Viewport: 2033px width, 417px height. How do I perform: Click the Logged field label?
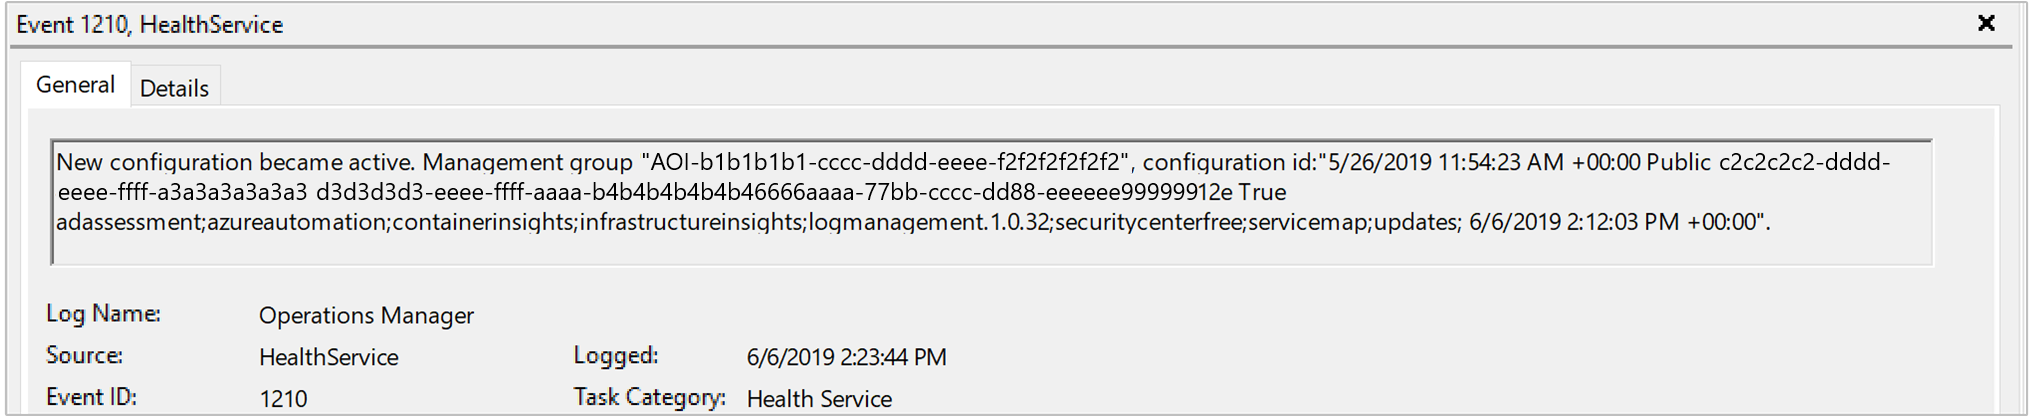pyautogui.click(x=615, y=355)
